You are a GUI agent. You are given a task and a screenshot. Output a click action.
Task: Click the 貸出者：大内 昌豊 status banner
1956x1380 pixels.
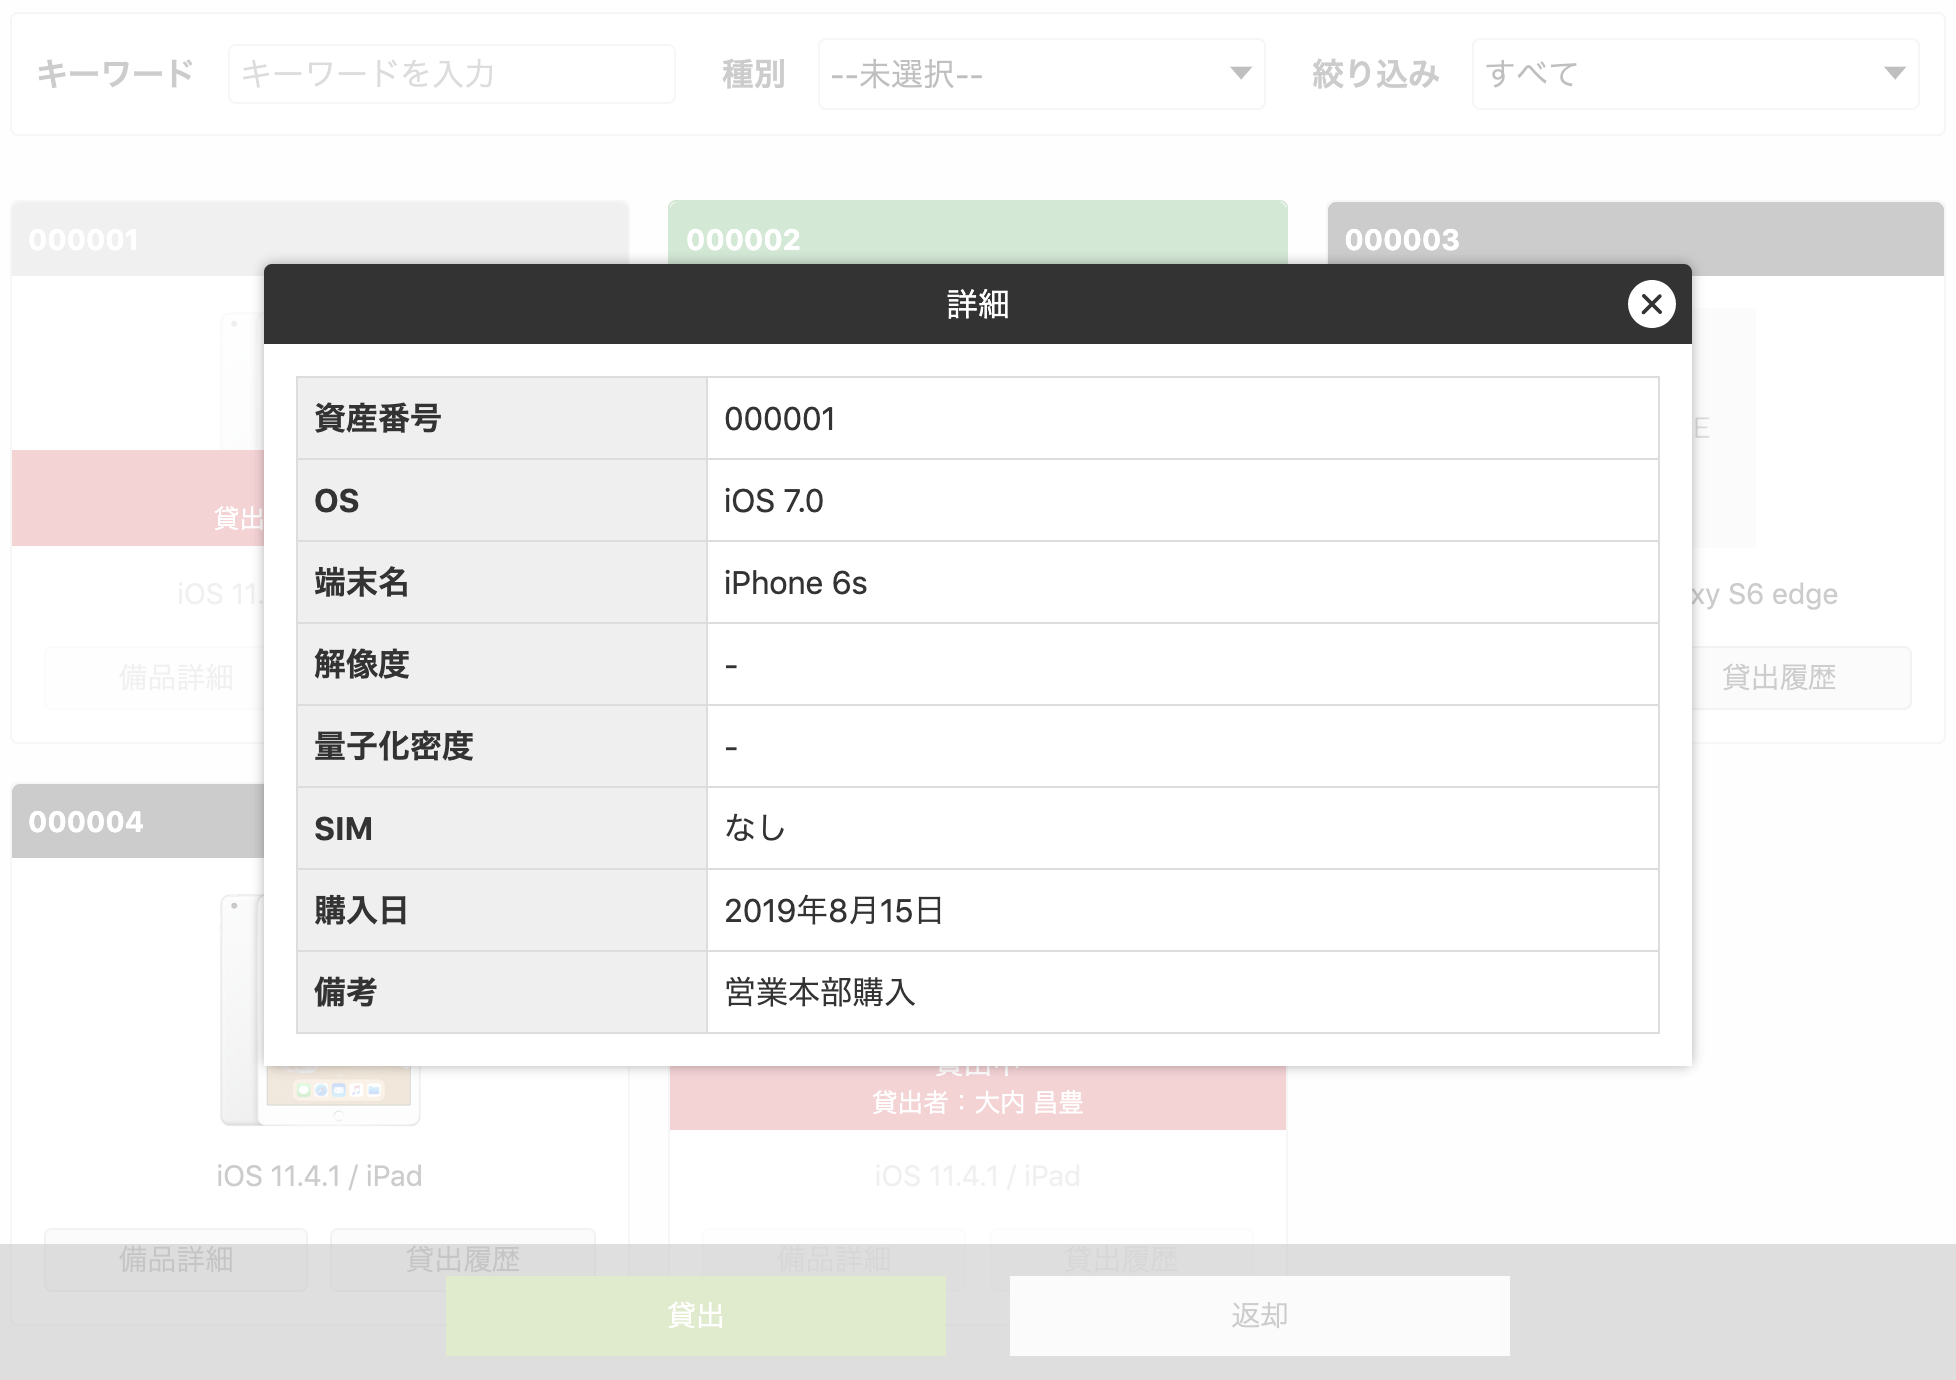click(x=977, y=1102)
